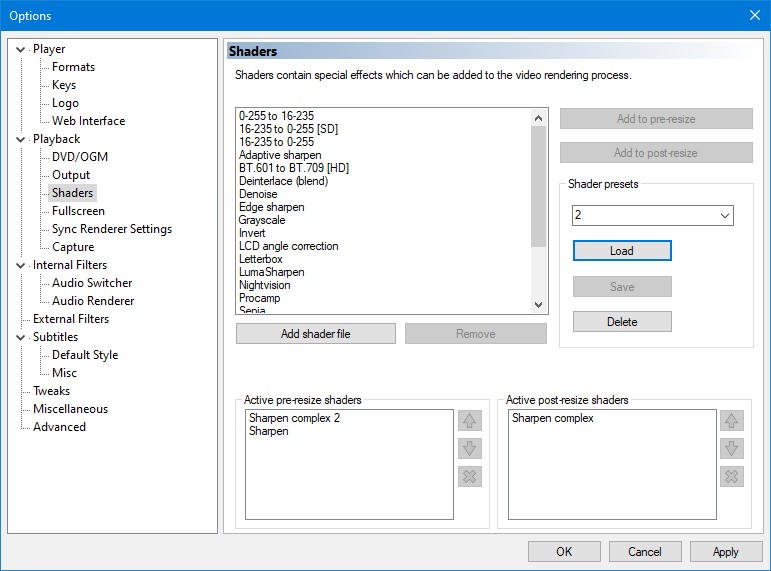The width and height of the screenshot is (771, 571).
Task: Confirm with the OK button
Action: point(564,552)
